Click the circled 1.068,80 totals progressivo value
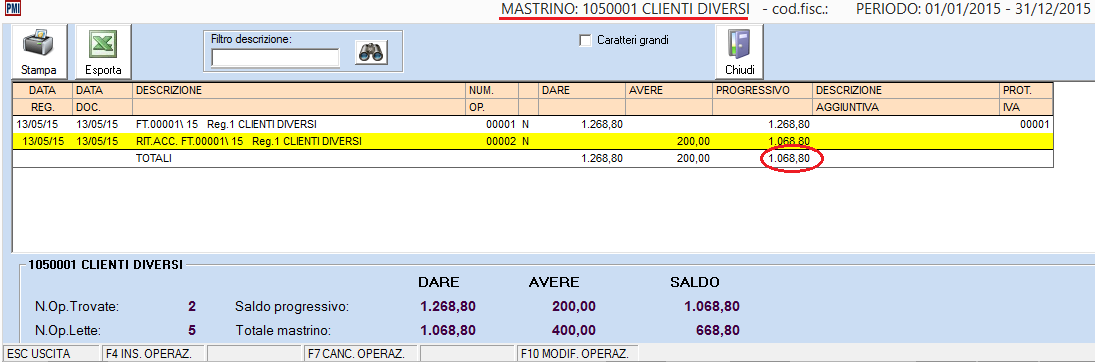The image size is (1095, 362). (789, 159)
